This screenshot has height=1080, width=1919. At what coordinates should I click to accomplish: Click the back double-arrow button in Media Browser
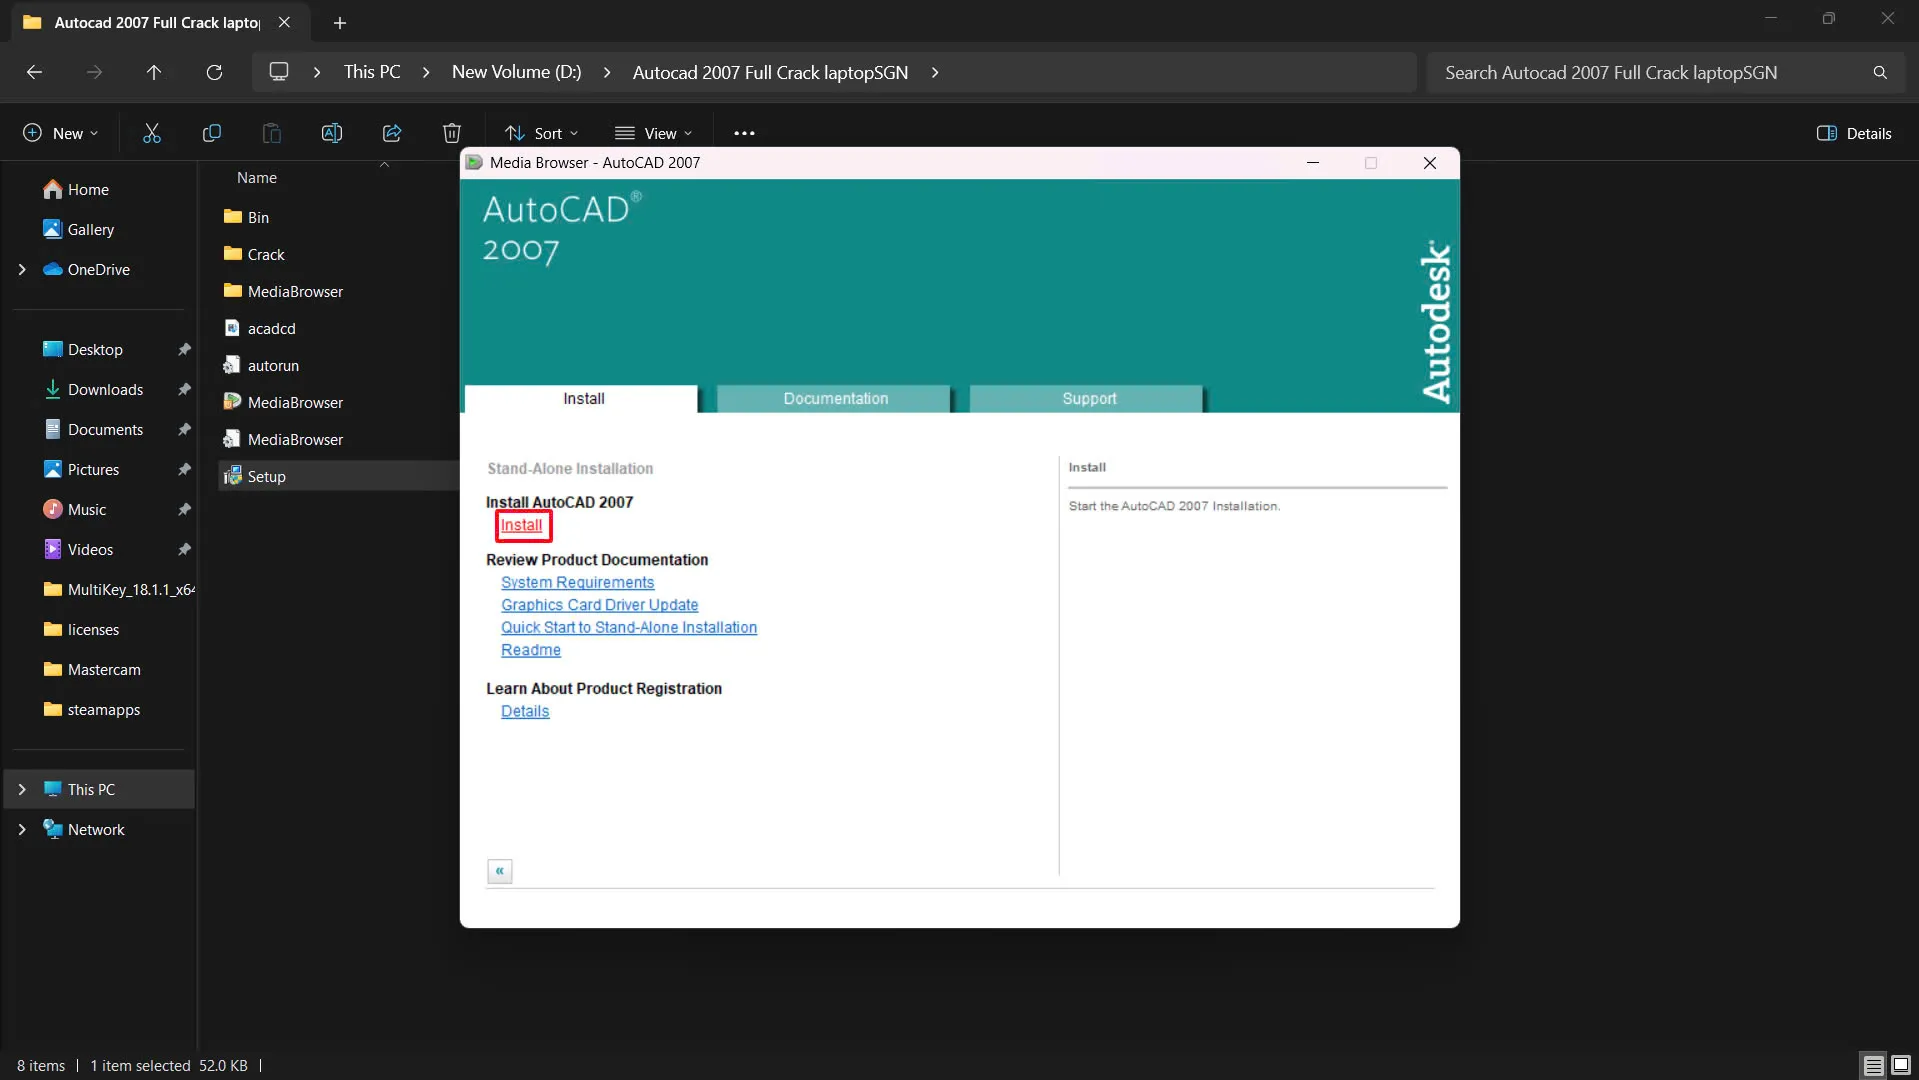[500, 871]
